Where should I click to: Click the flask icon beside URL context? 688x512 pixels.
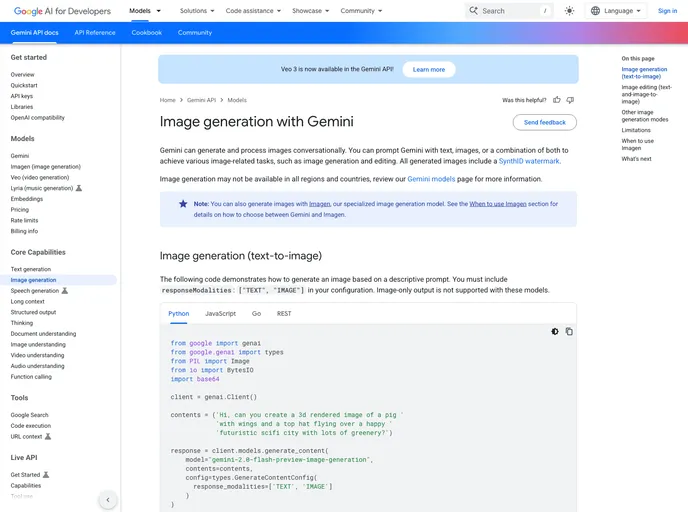pyautogui.click(x=48, y=437)
